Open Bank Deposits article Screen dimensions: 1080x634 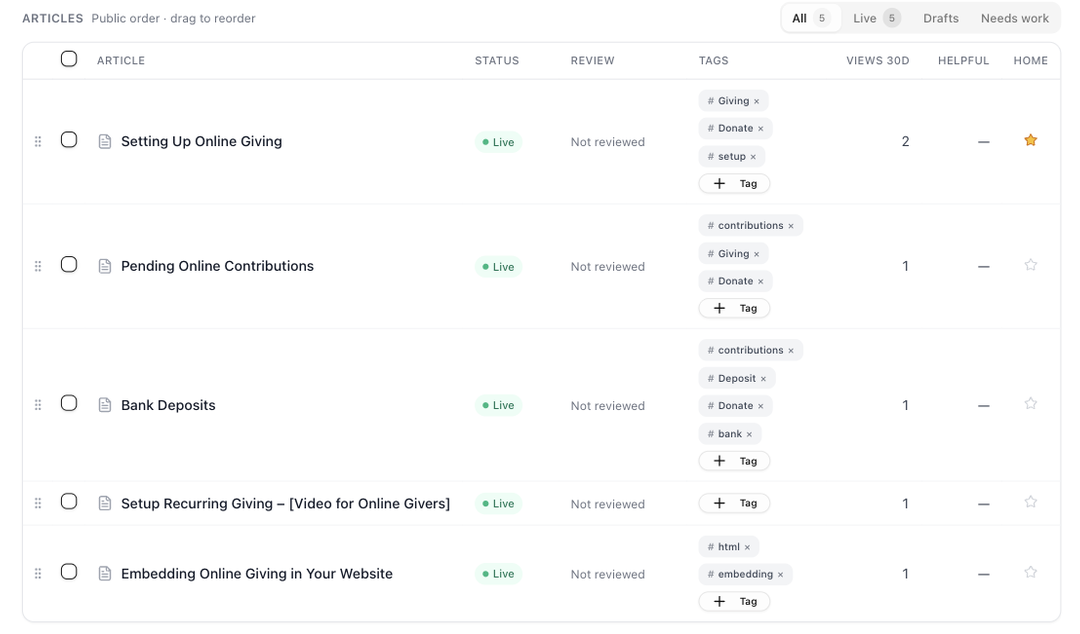[168, 405]
